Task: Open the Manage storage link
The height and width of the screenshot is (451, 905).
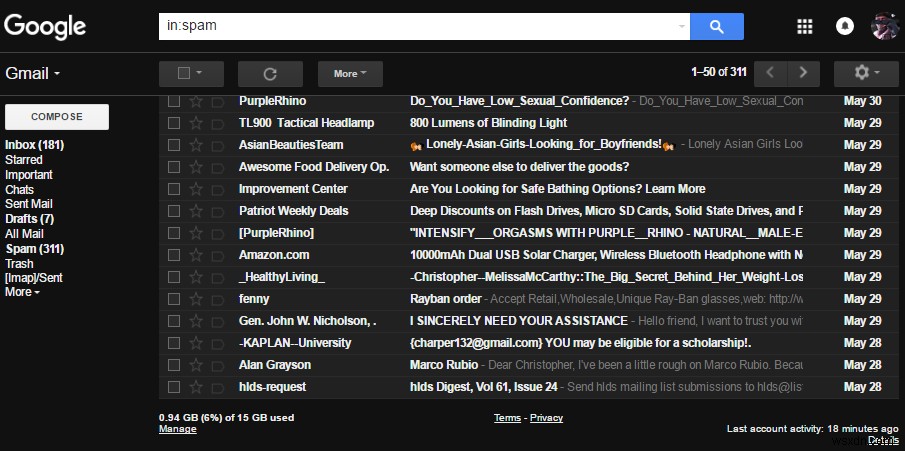Action: point(178,429)
